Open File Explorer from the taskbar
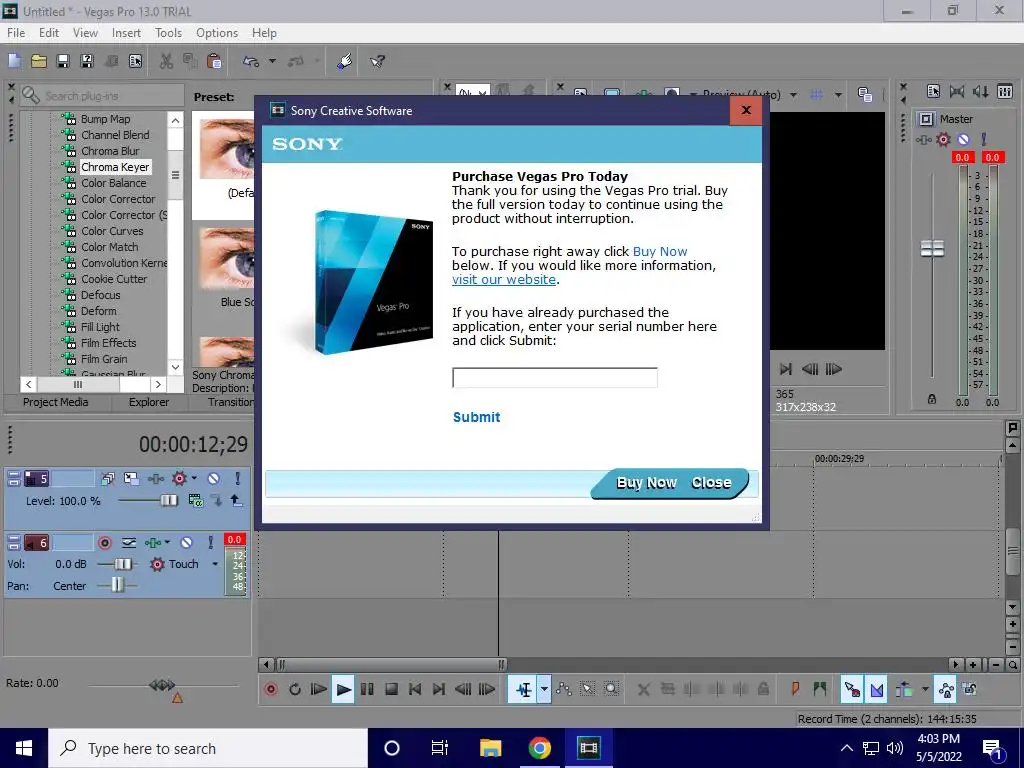This screenshot has width=1024, height=768. [x=490, y=748]
